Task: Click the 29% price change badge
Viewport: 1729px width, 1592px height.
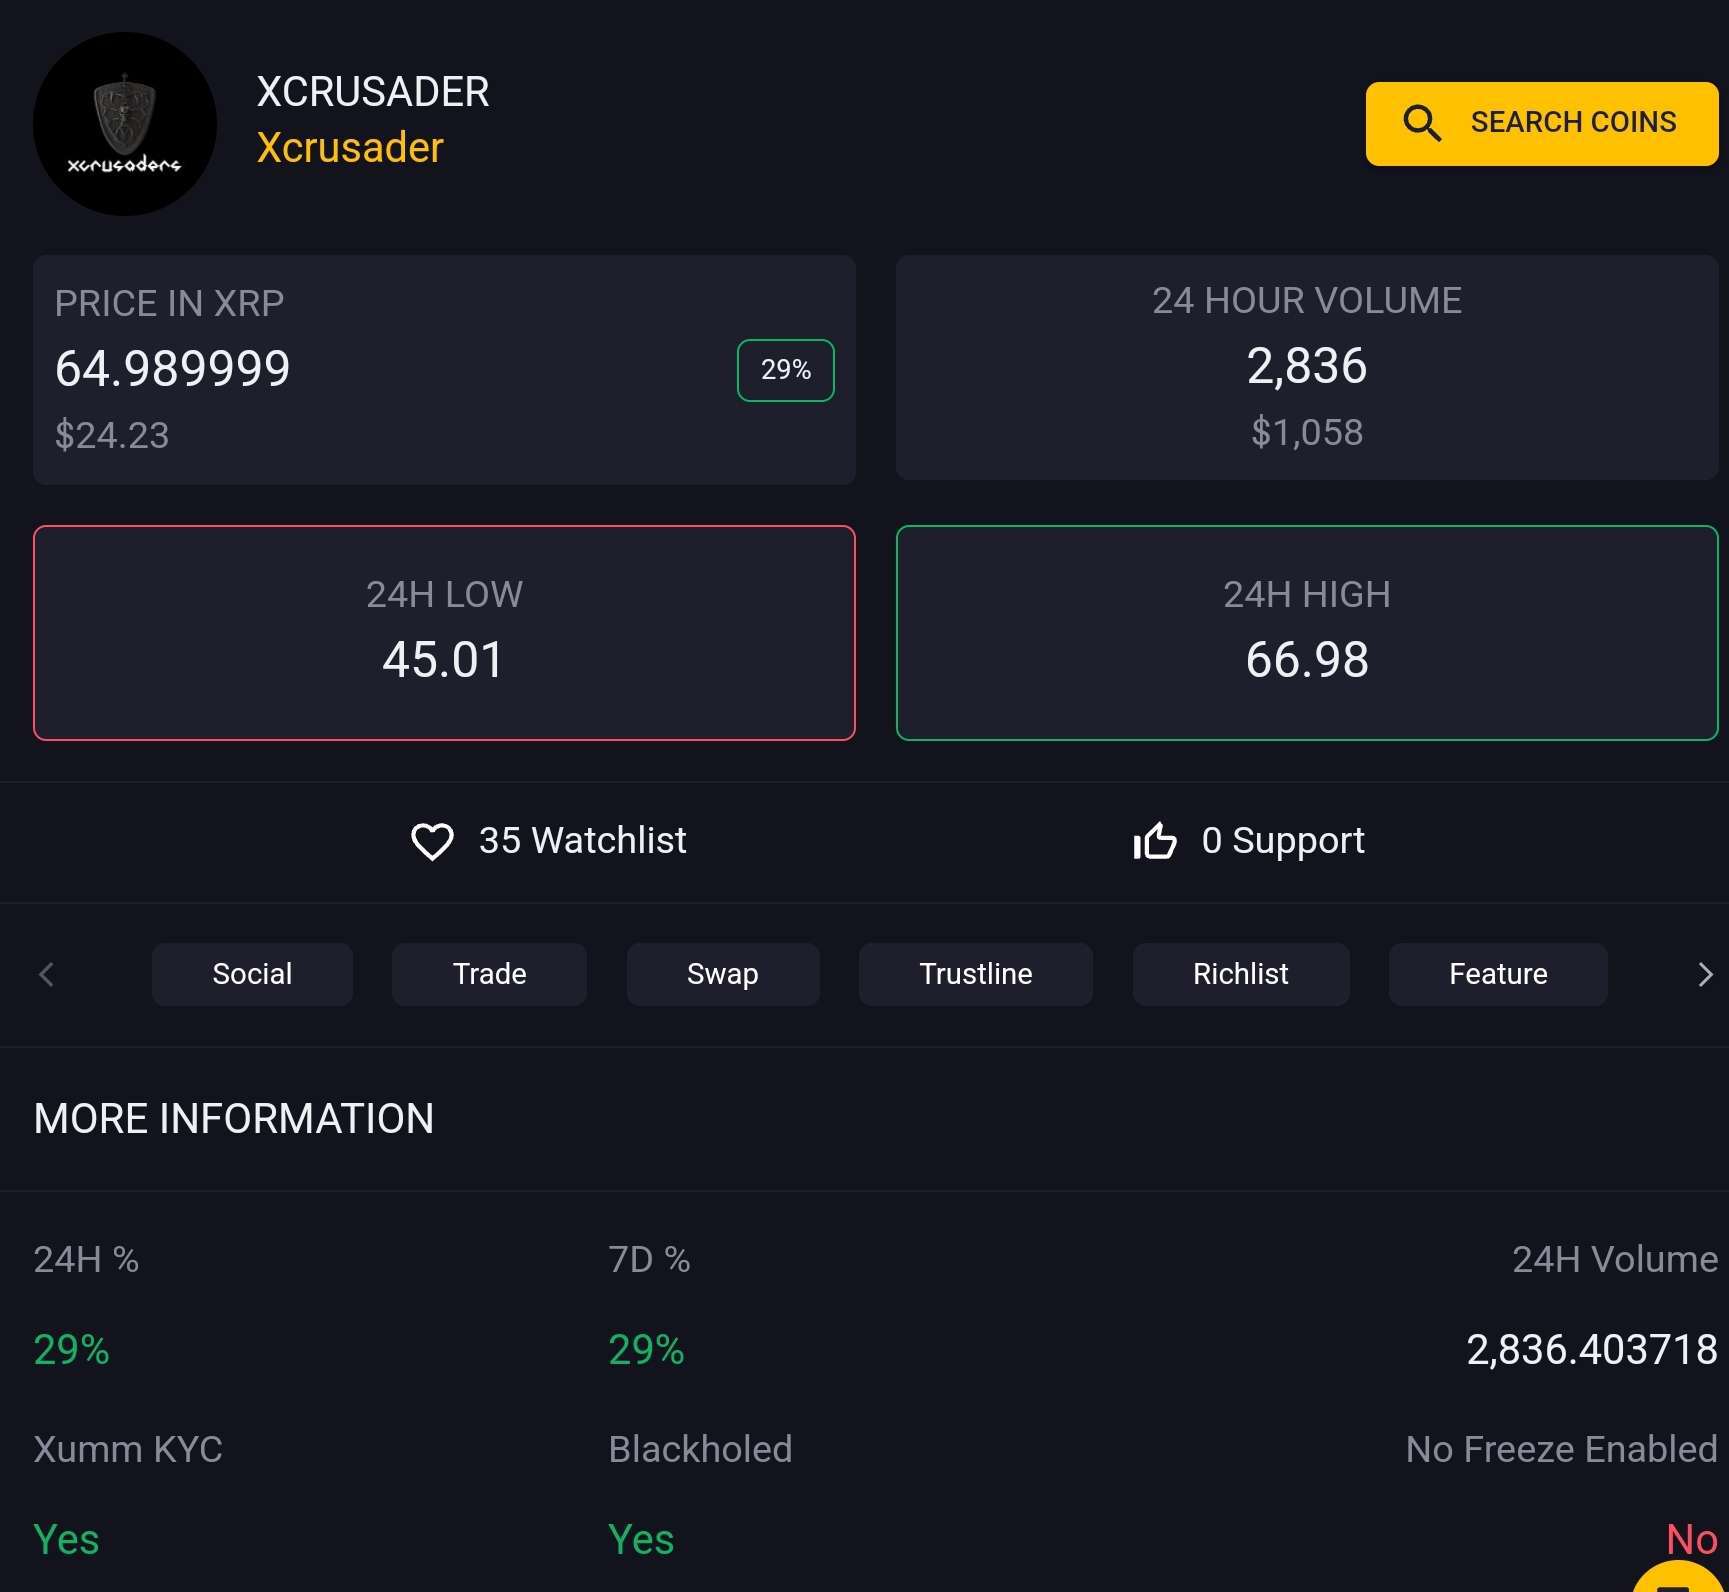Action: click(786, 370)
